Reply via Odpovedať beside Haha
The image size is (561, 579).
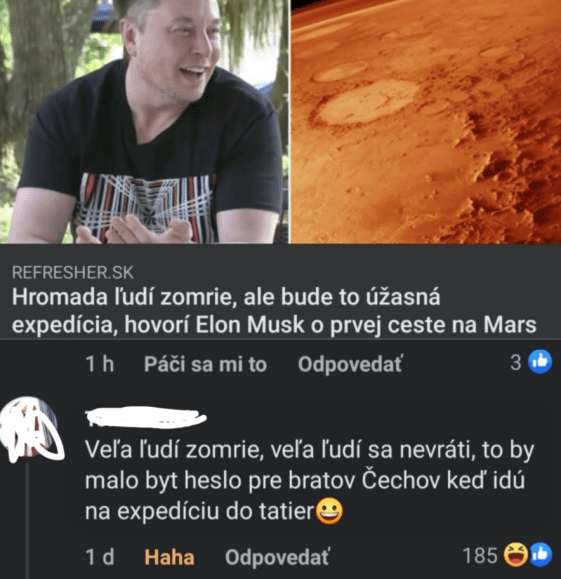click(277, 557)
